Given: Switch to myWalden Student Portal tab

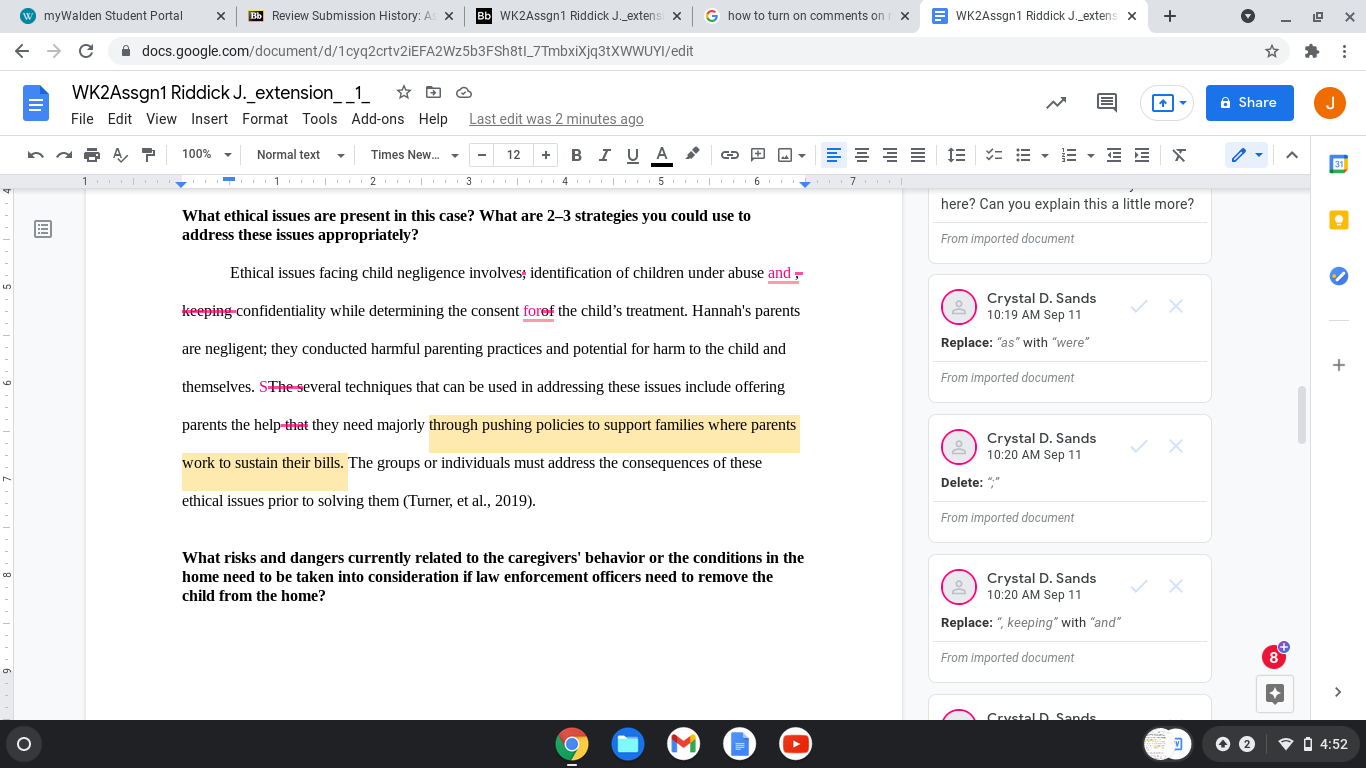Looking at the screenshot, I should (122, 16).
